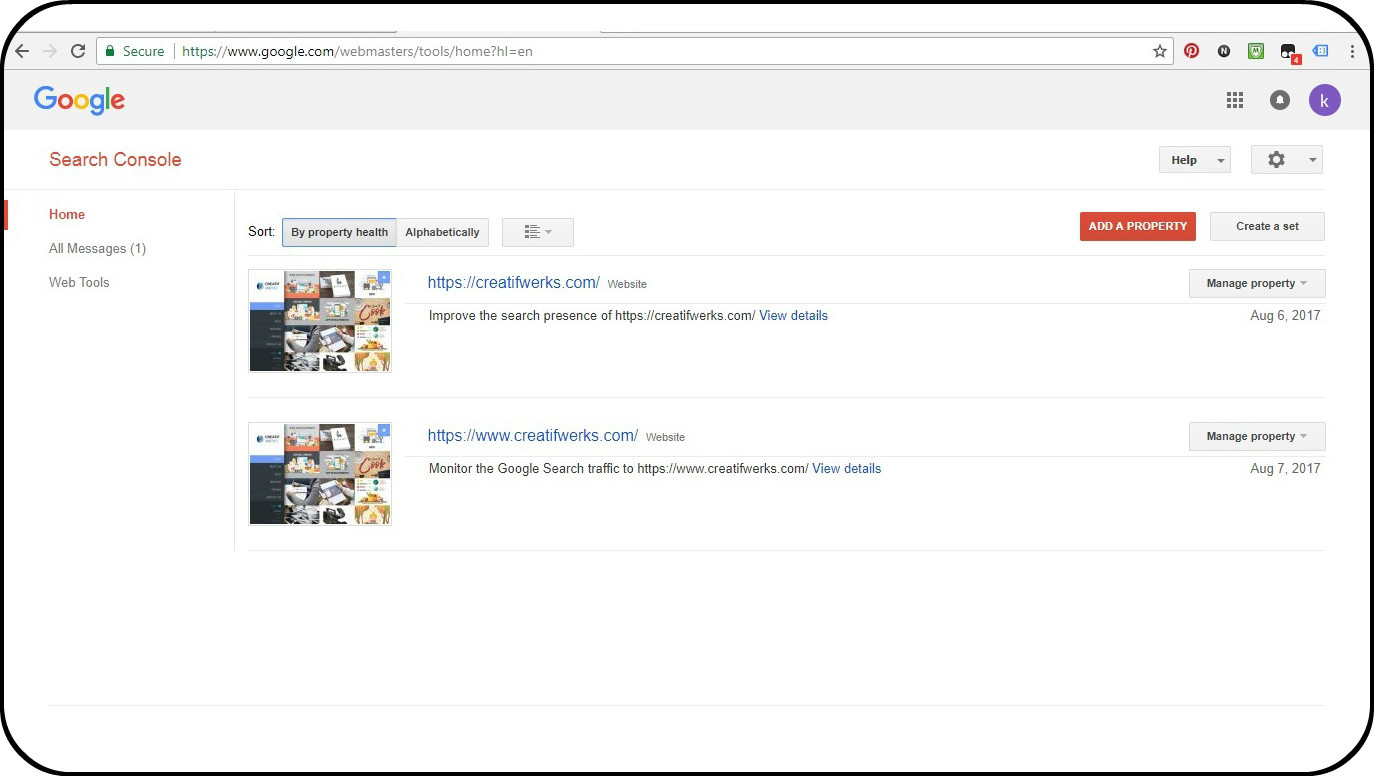Open the Help dropdown
Screen dimensions: 1374x776
pos(1195,160)
